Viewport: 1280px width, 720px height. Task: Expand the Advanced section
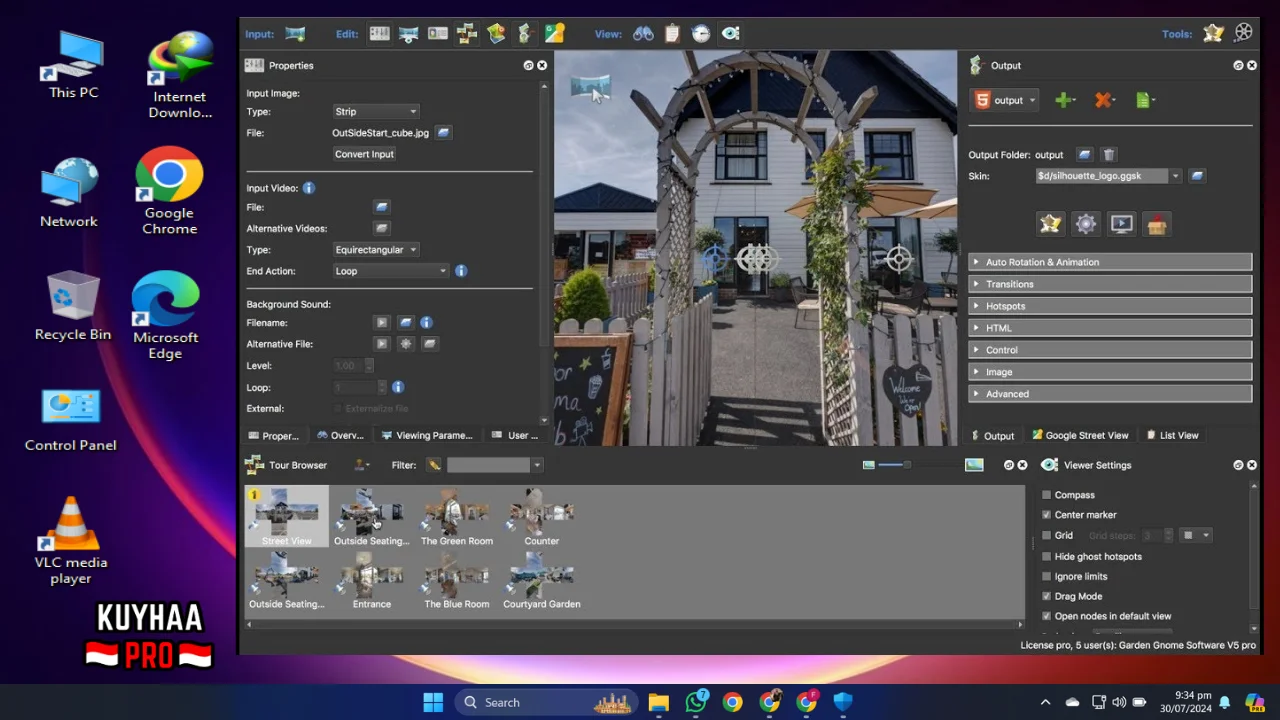(x=1110, y=394)
